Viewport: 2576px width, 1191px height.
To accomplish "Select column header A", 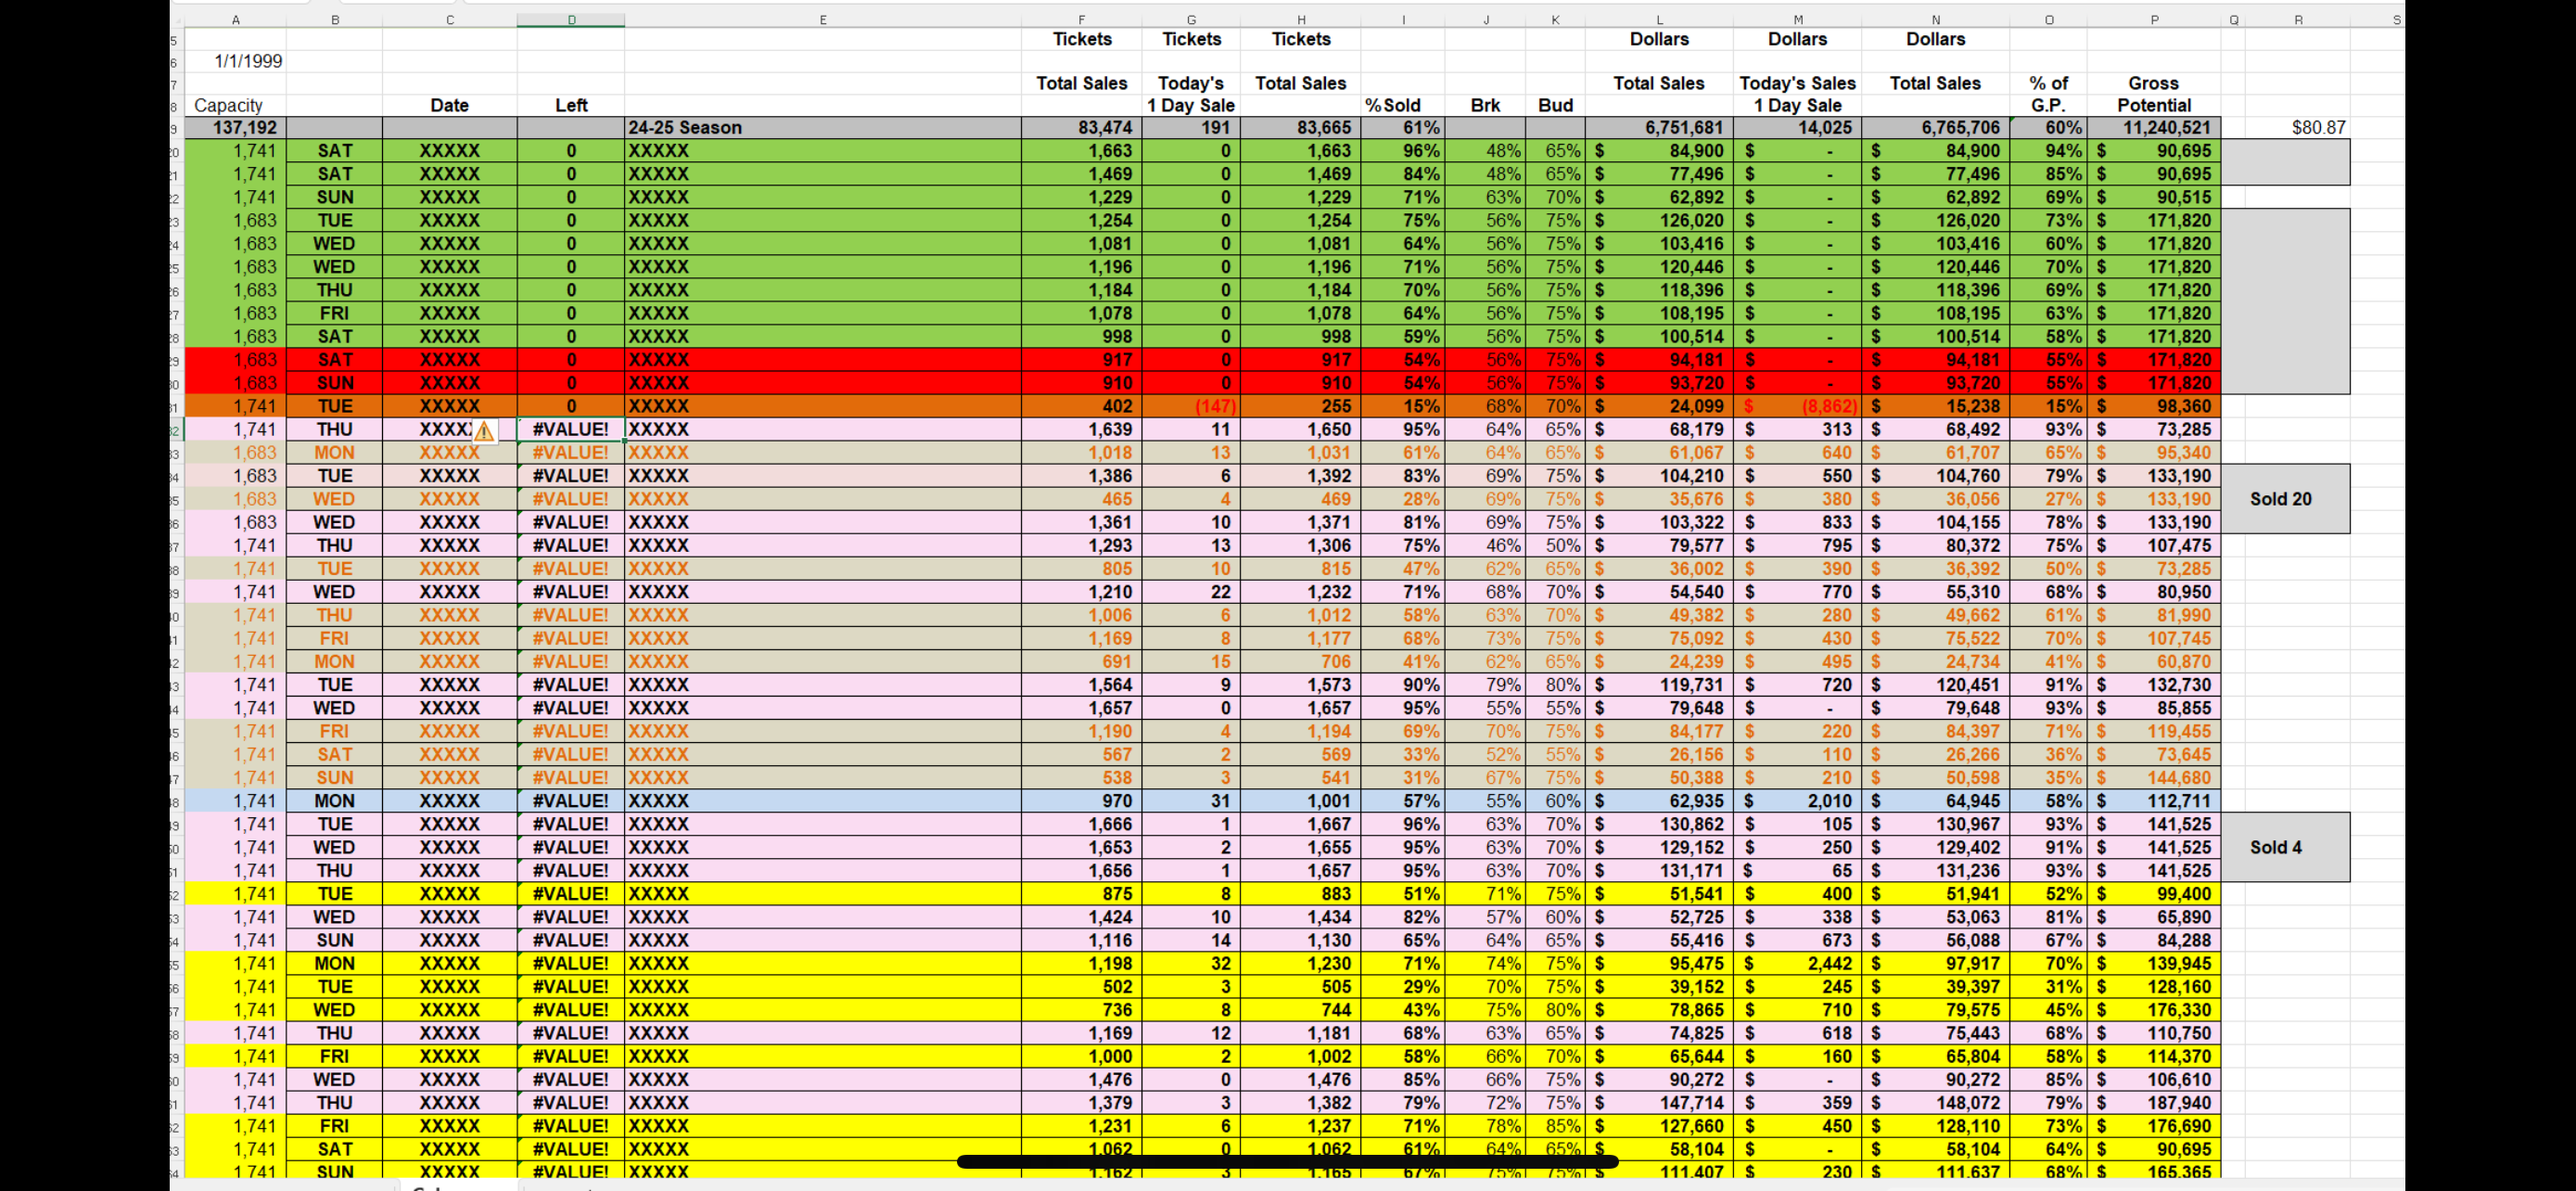I will point(236,18).
